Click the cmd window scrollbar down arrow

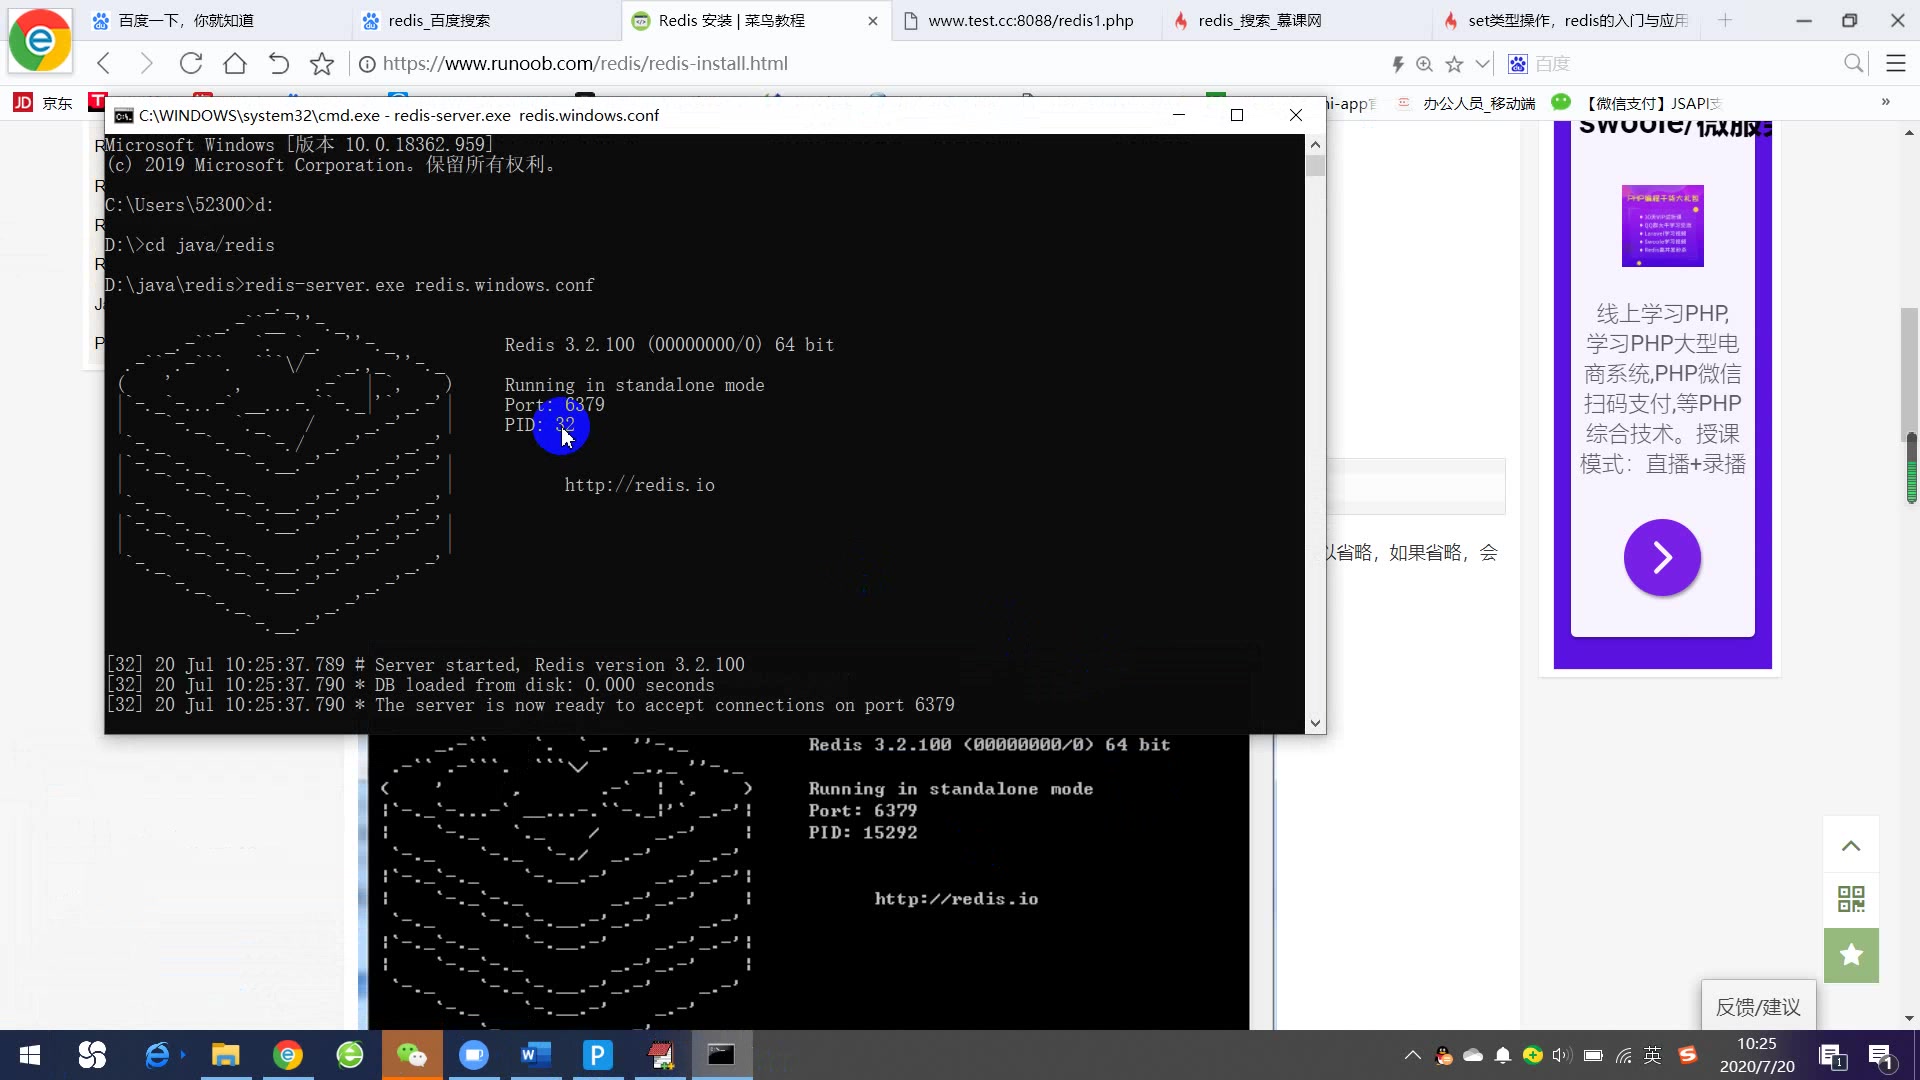tap(1315, 723)
